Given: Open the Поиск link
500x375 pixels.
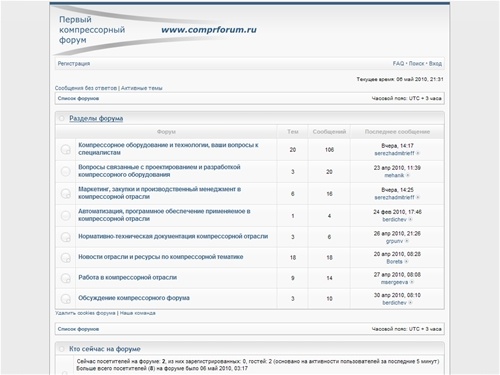Looking at the screenshot, I should coord(416,63).
